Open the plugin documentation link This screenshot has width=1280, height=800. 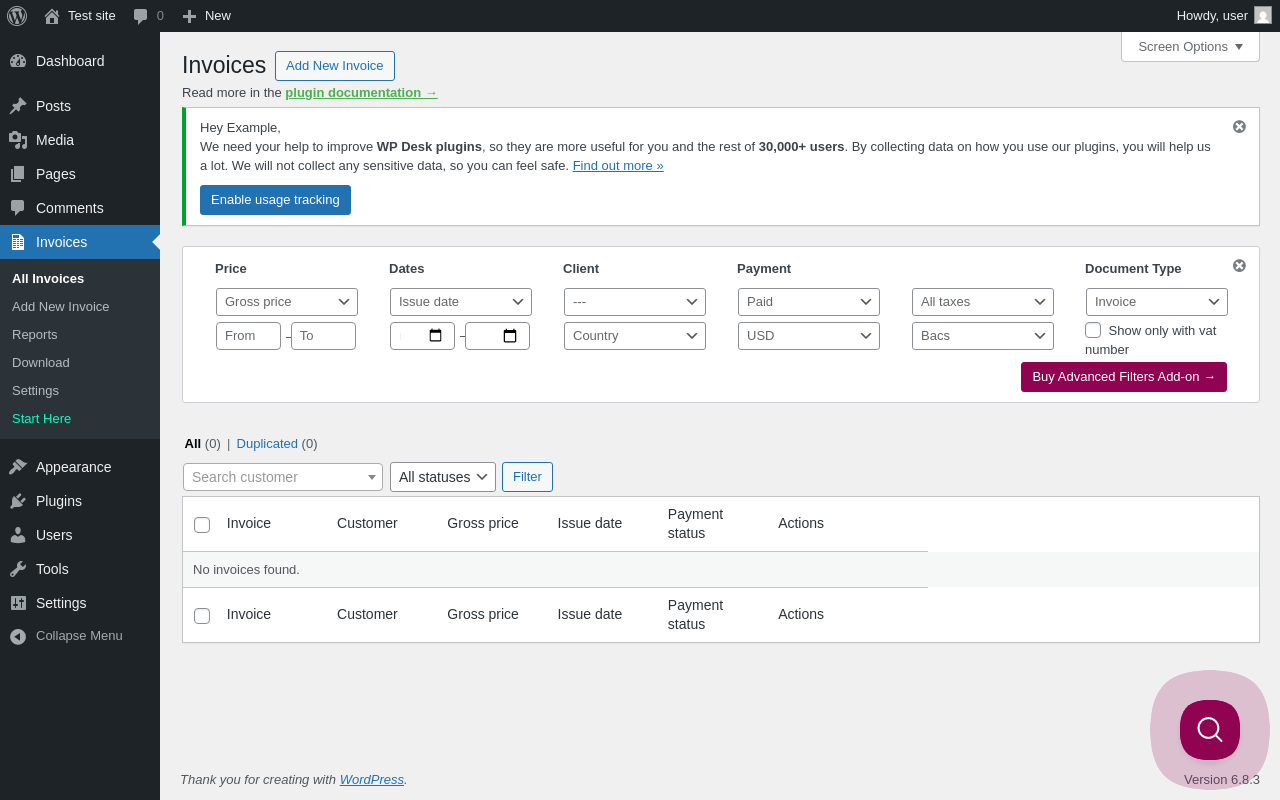pos(361,93)
